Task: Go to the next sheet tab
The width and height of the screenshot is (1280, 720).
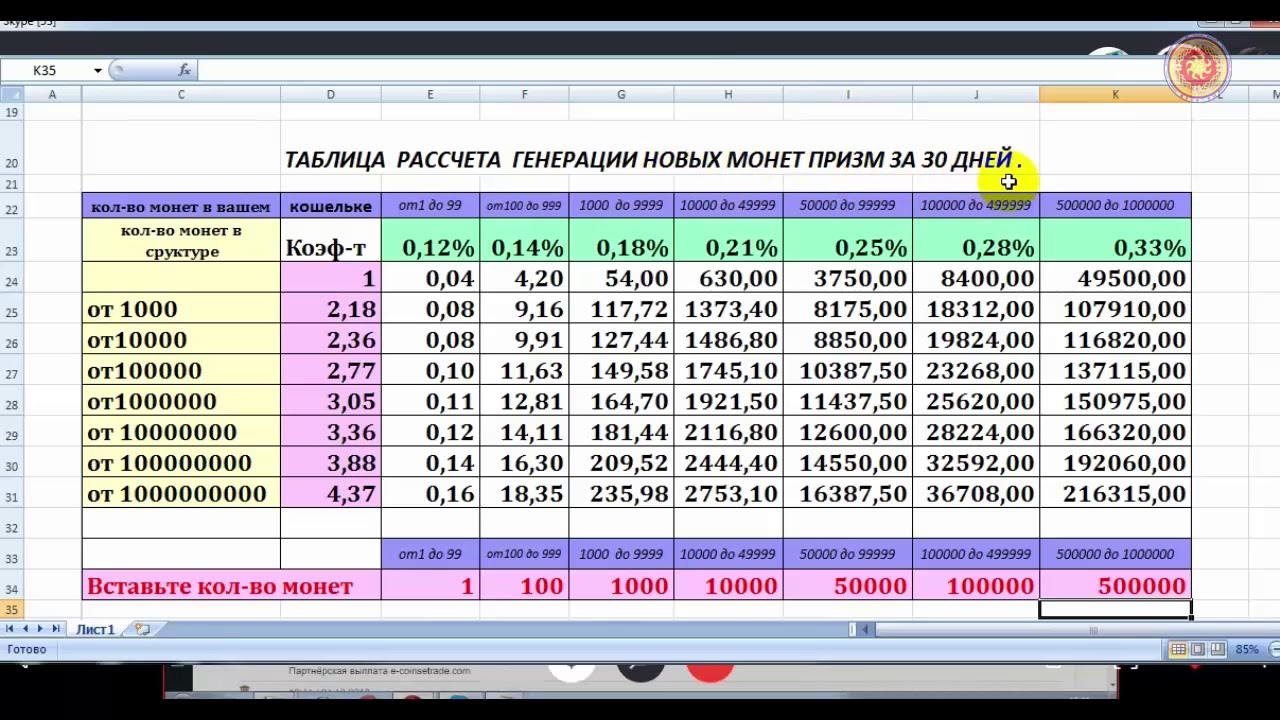Action: 40,629
